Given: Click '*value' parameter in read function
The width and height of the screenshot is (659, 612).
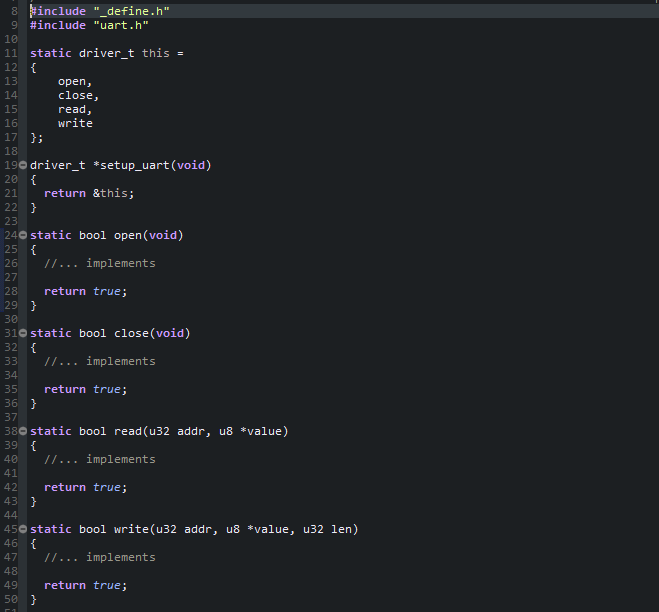Looking at the screenshot, I should click(x=261, y=431).
